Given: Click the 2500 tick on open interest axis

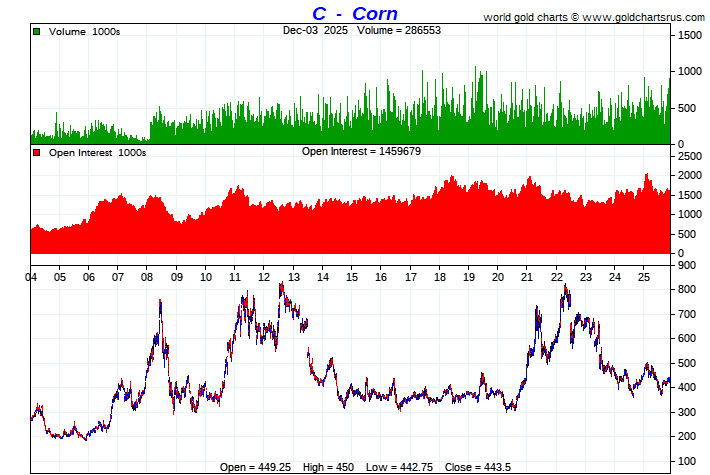Looking at the screenshot, I should [690, 156].
